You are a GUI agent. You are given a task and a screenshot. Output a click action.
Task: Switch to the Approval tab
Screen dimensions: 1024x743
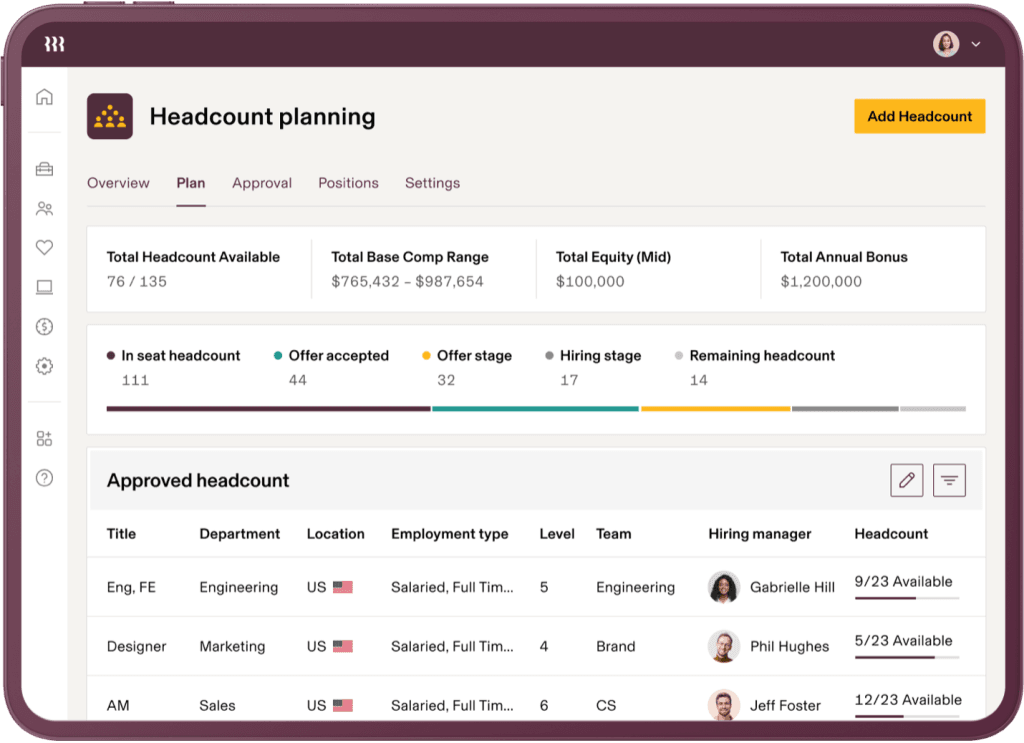click(x=262, y=183)
